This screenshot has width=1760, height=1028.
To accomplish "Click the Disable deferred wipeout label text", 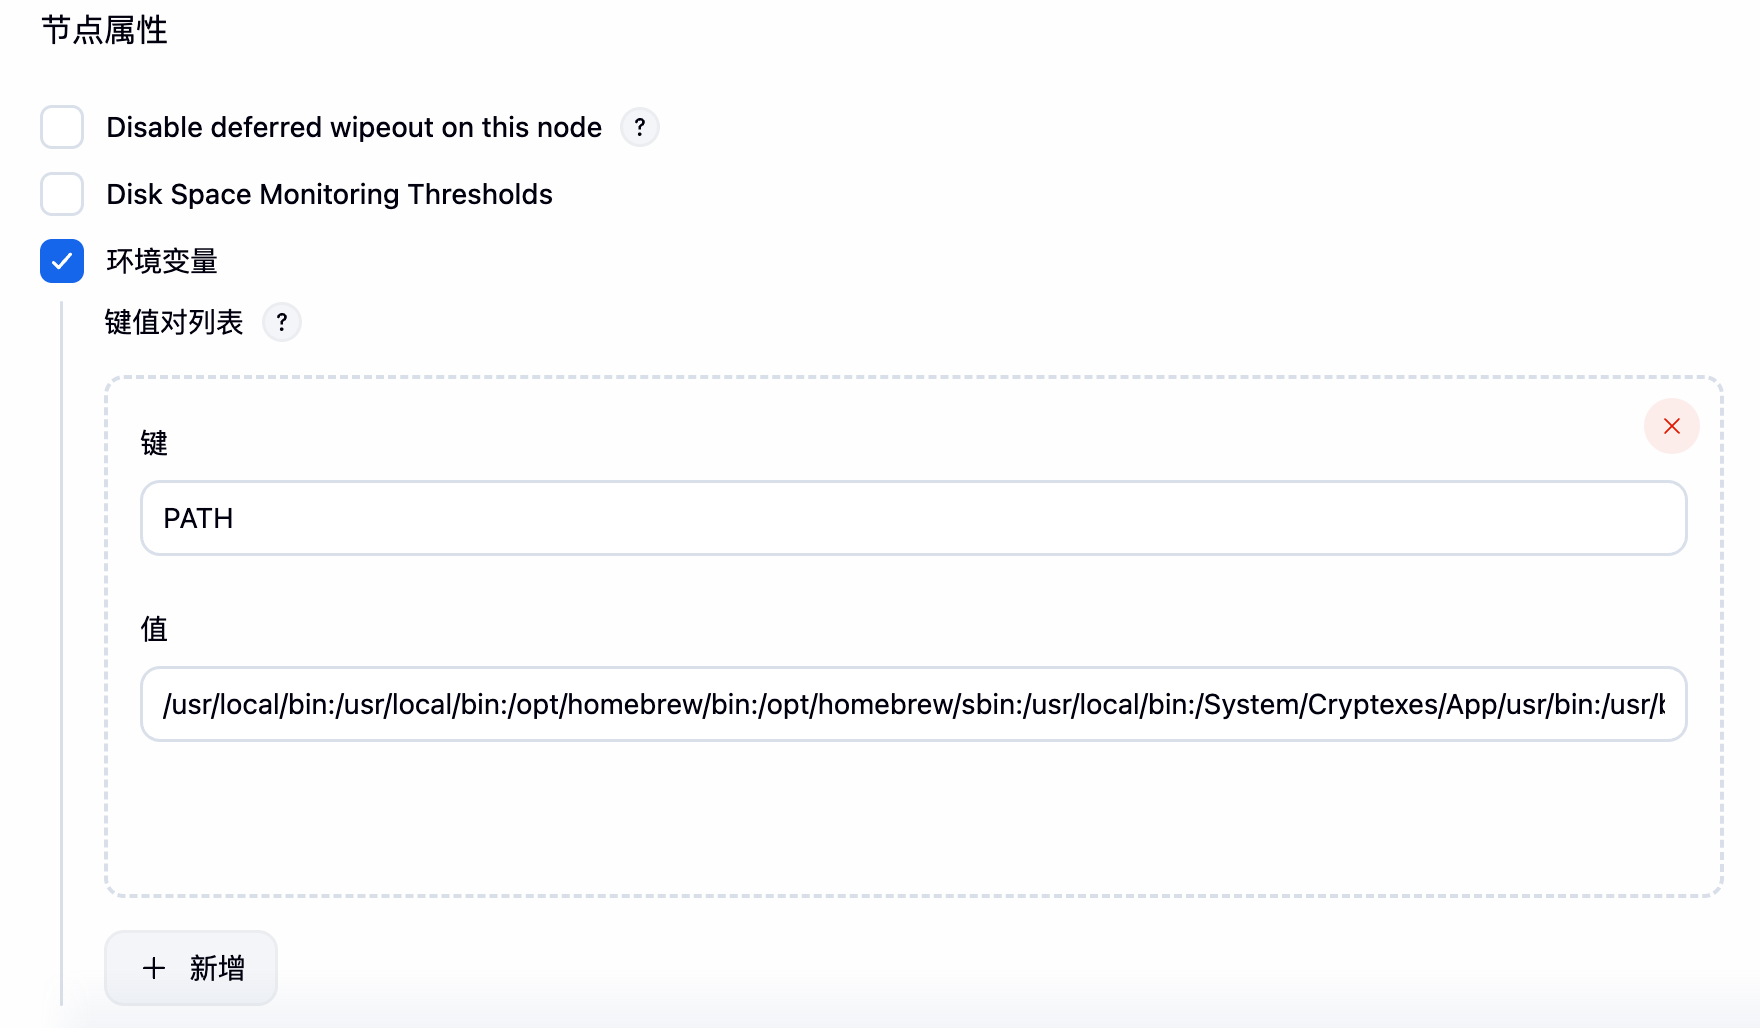I will coord(354,127).
